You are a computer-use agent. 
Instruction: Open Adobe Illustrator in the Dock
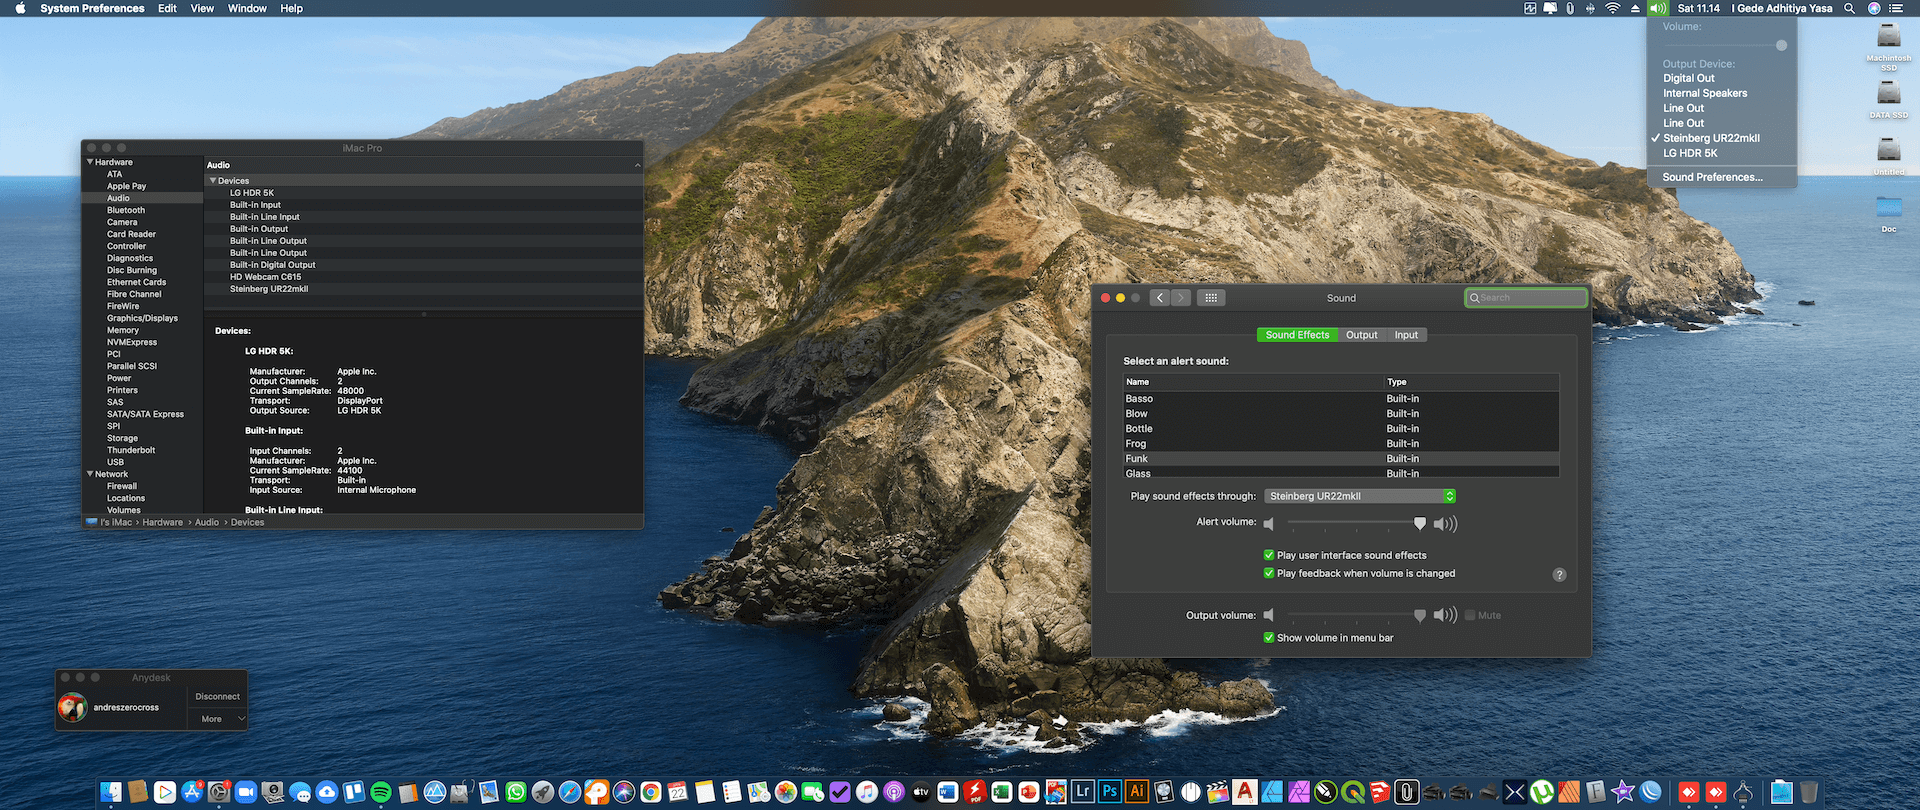click(x=1137, y=792)
